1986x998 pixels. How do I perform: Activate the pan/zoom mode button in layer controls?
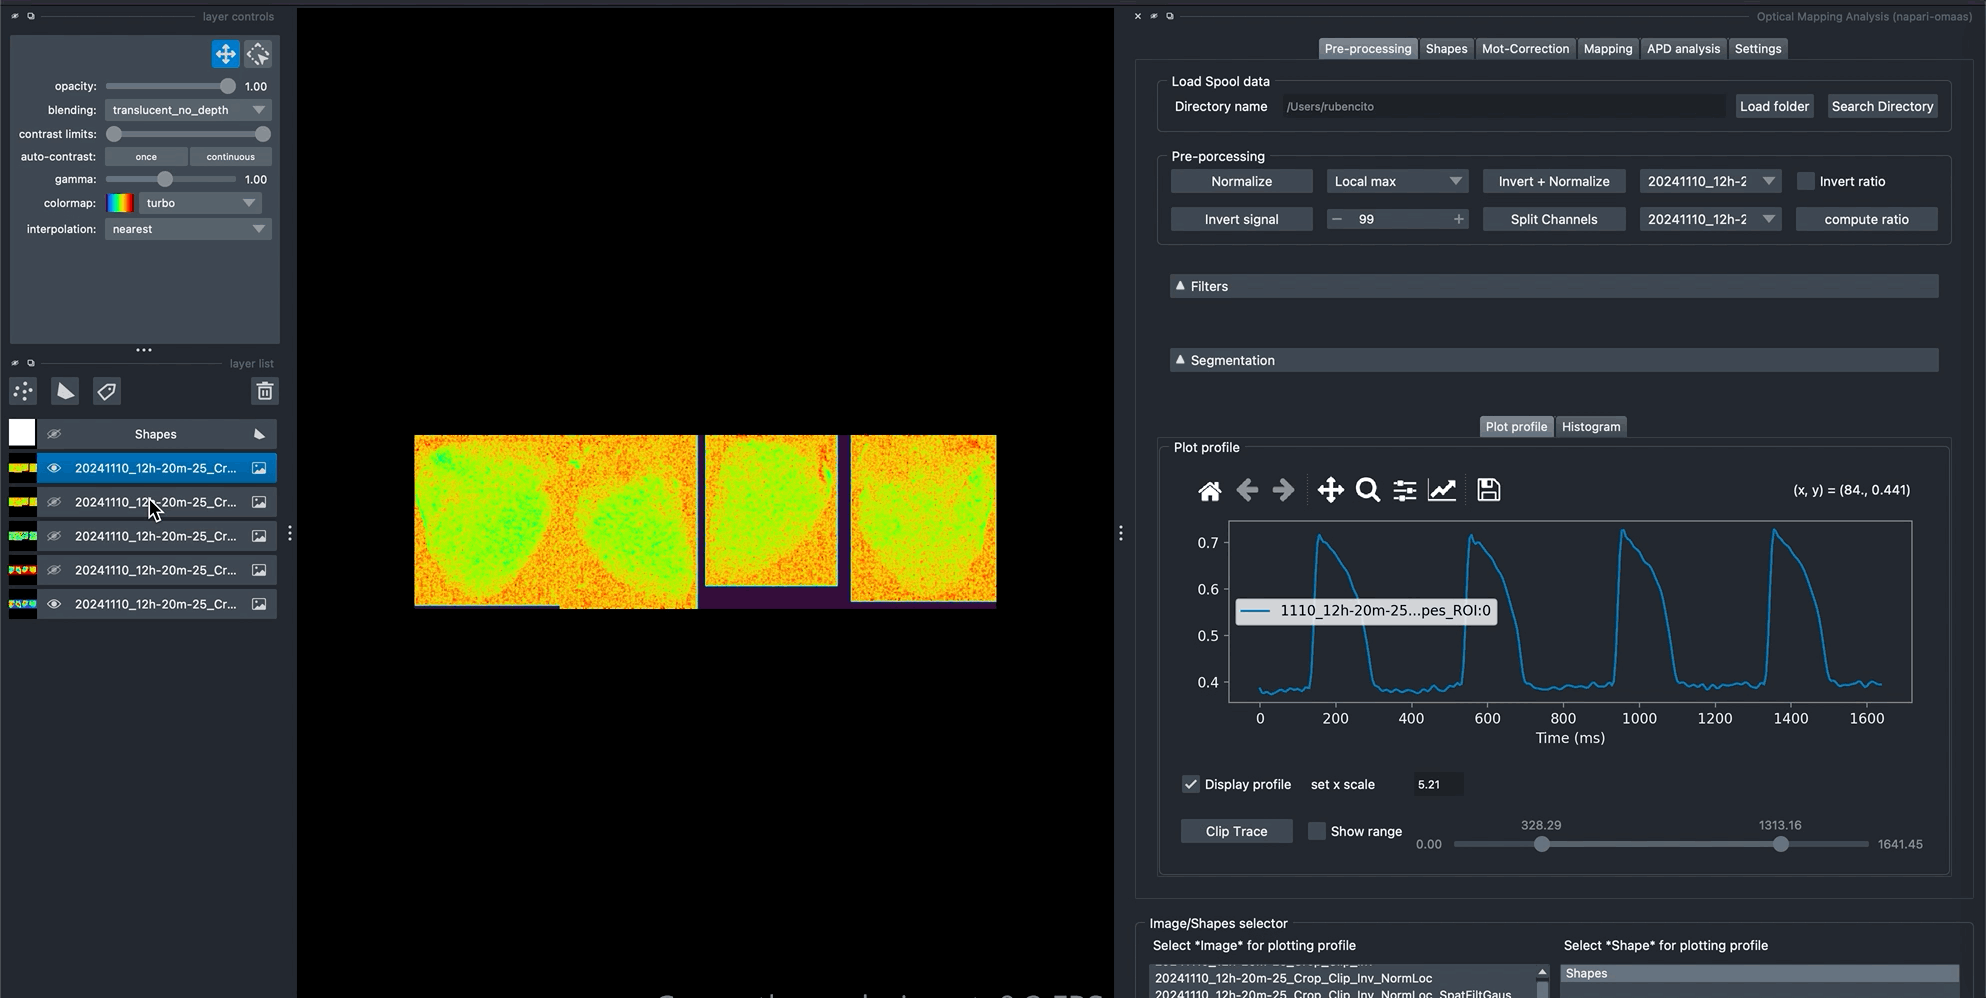(x=225, y=54)
